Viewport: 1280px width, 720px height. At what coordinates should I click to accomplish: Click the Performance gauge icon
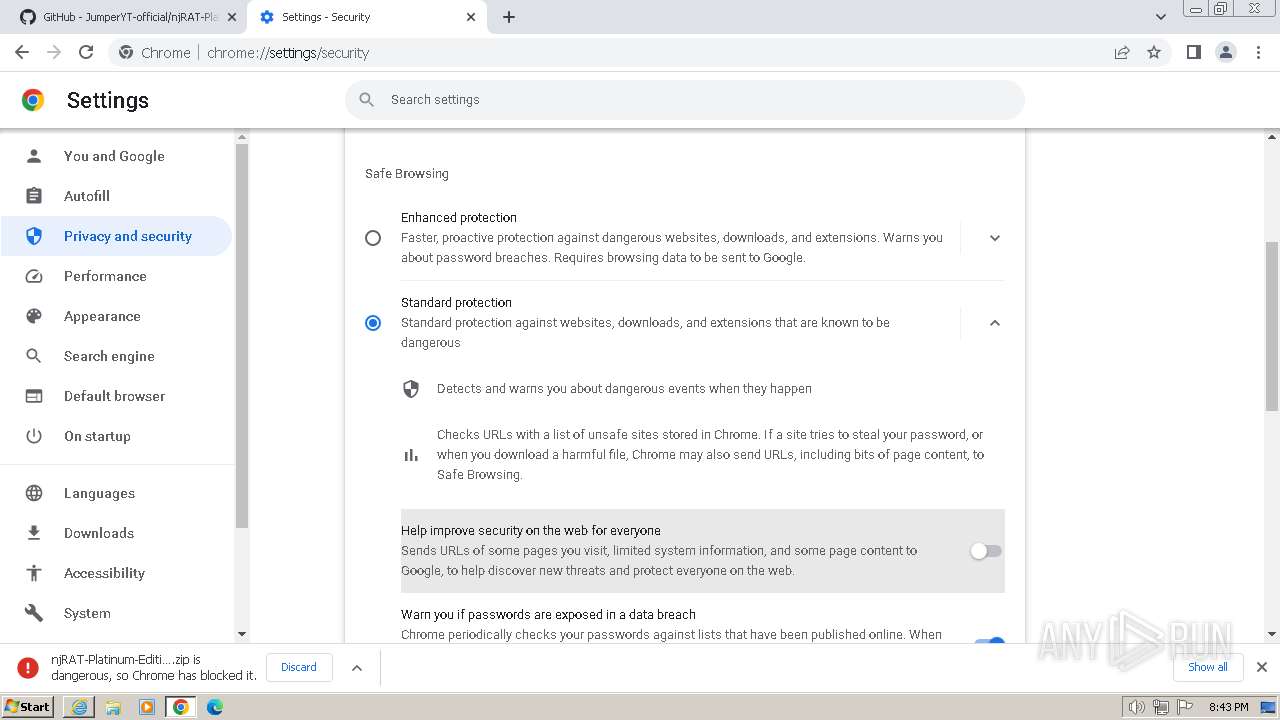34,276
